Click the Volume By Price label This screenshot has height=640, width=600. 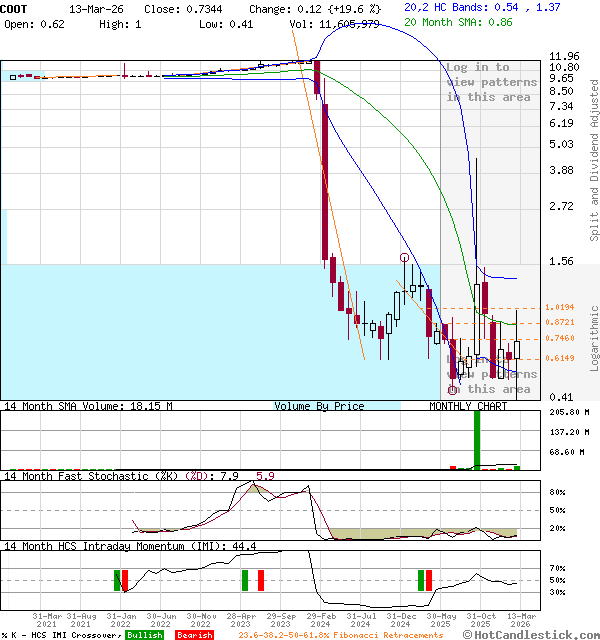pyautogui.click(x=319, y=406)
